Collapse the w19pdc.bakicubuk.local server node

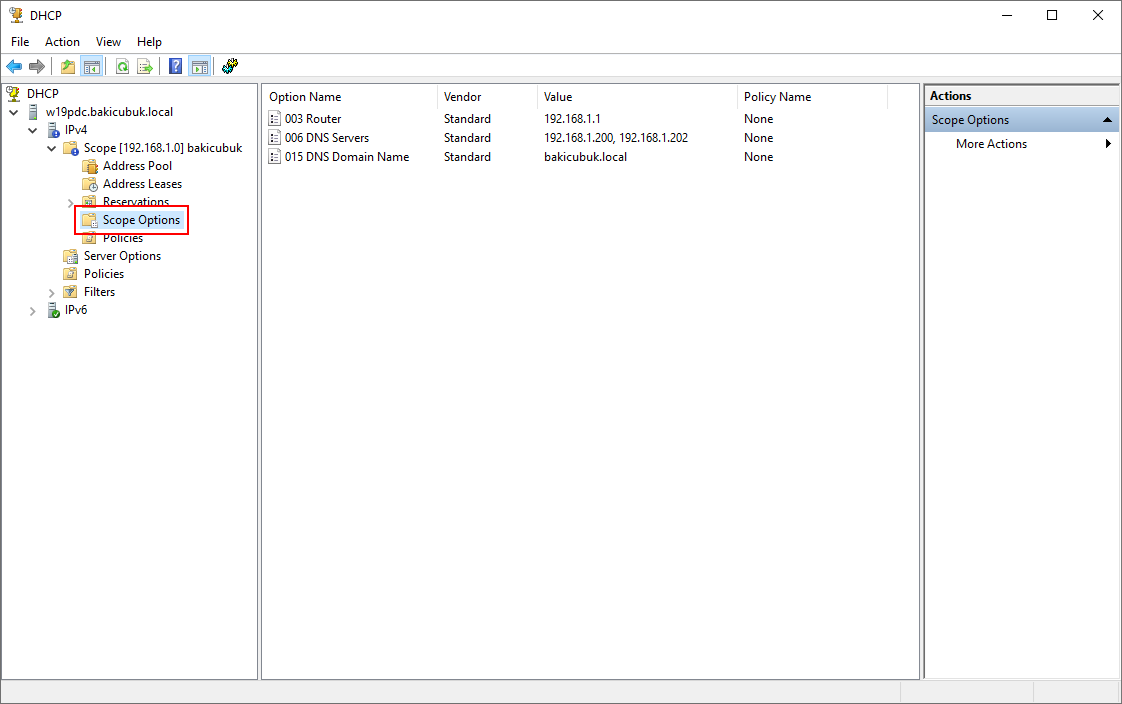[x=14, y=112]
